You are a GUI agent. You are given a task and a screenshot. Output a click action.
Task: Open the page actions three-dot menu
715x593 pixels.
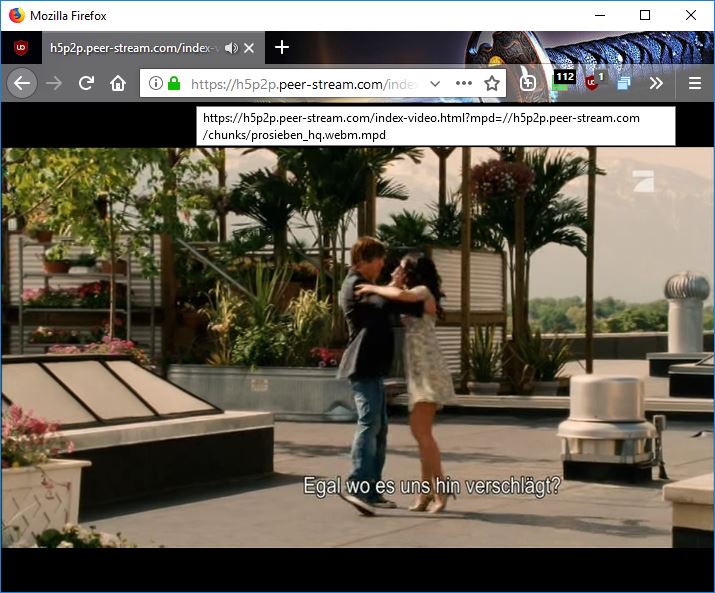click(x=463, y=83)
